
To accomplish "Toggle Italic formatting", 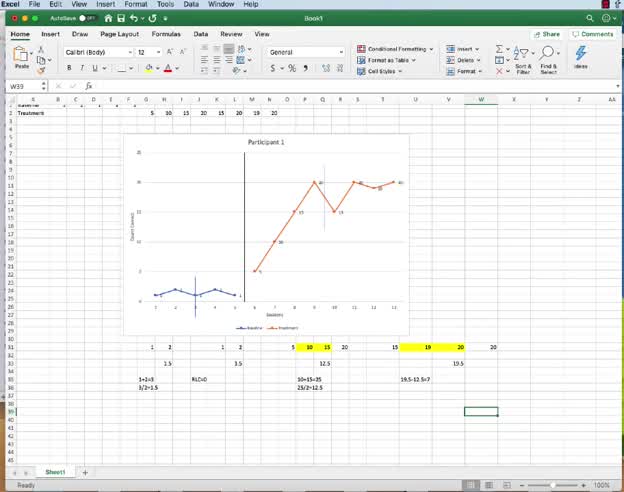I will point(82,68).
